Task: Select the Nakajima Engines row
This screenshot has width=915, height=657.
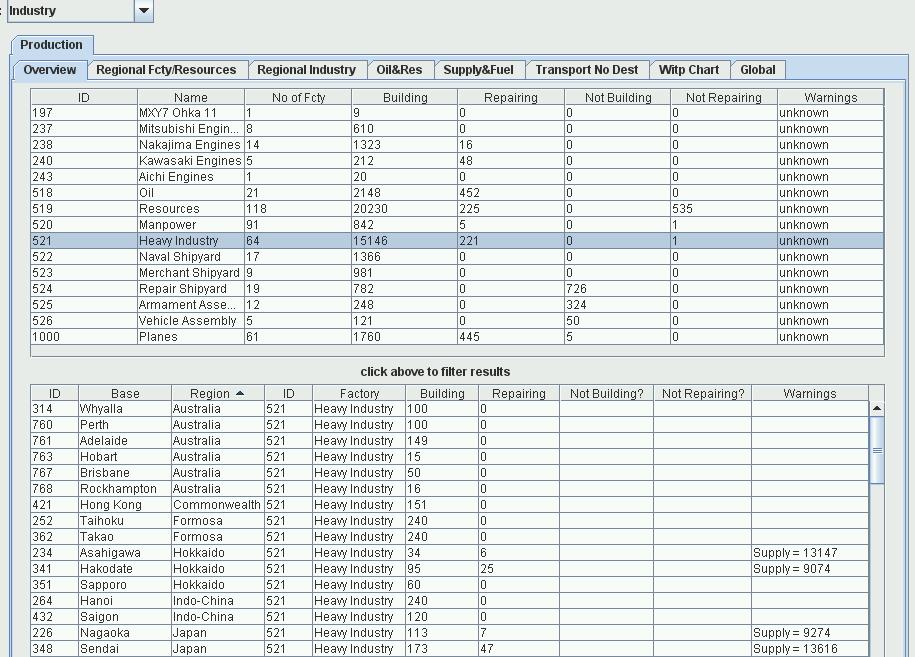Action: pos(457,145)
